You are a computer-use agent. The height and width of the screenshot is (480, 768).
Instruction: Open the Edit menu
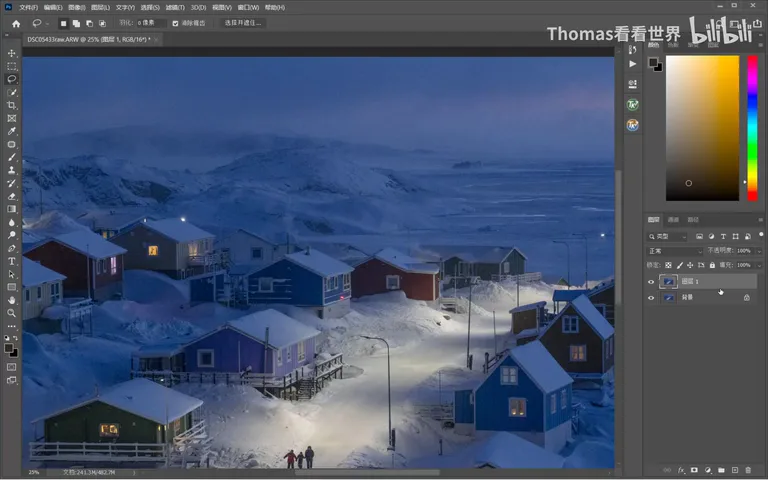point(53,7)
